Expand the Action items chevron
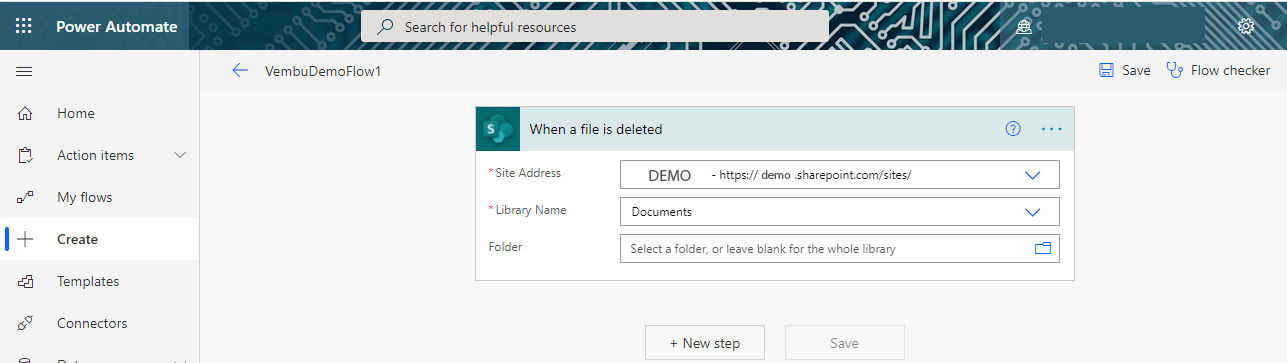1287x363 pixels. coord(181,155)
